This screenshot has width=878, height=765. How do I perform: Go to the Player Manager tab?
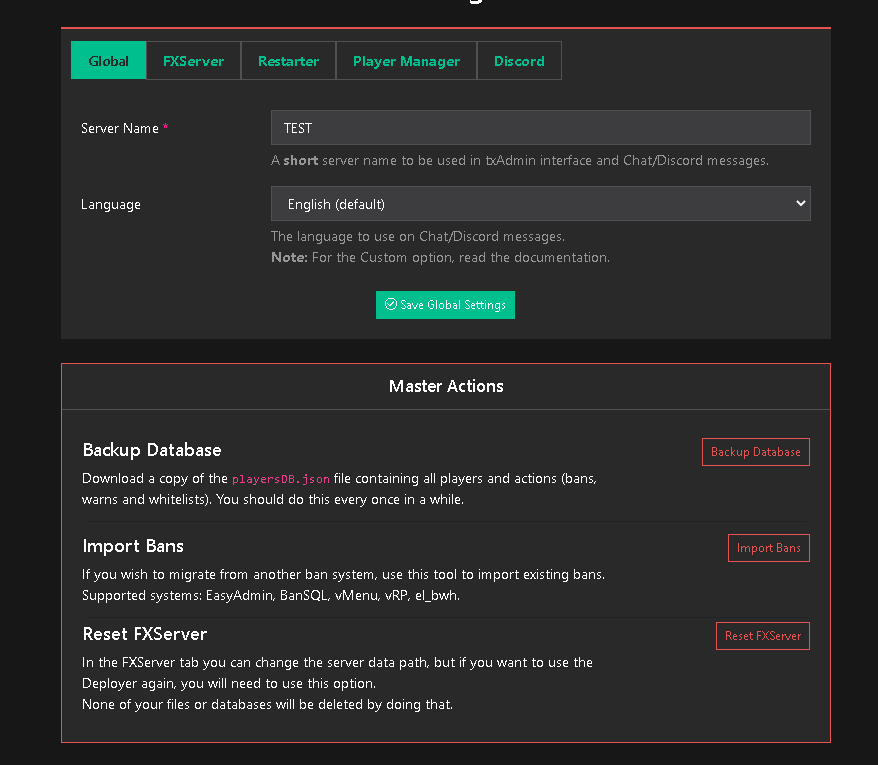click(x=406, y=61)
